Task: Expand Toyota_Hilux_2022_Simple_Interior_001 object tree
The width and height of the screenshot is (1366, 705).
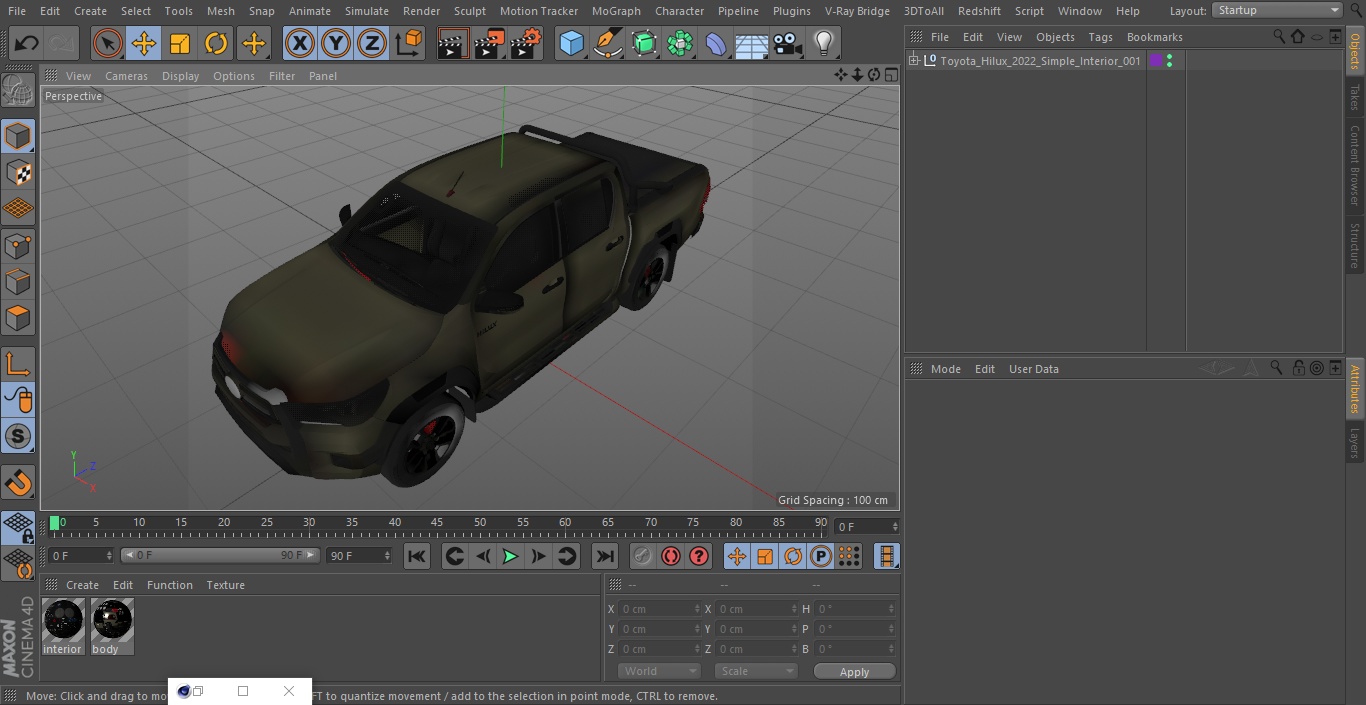Action: click(x=913, y=61)
